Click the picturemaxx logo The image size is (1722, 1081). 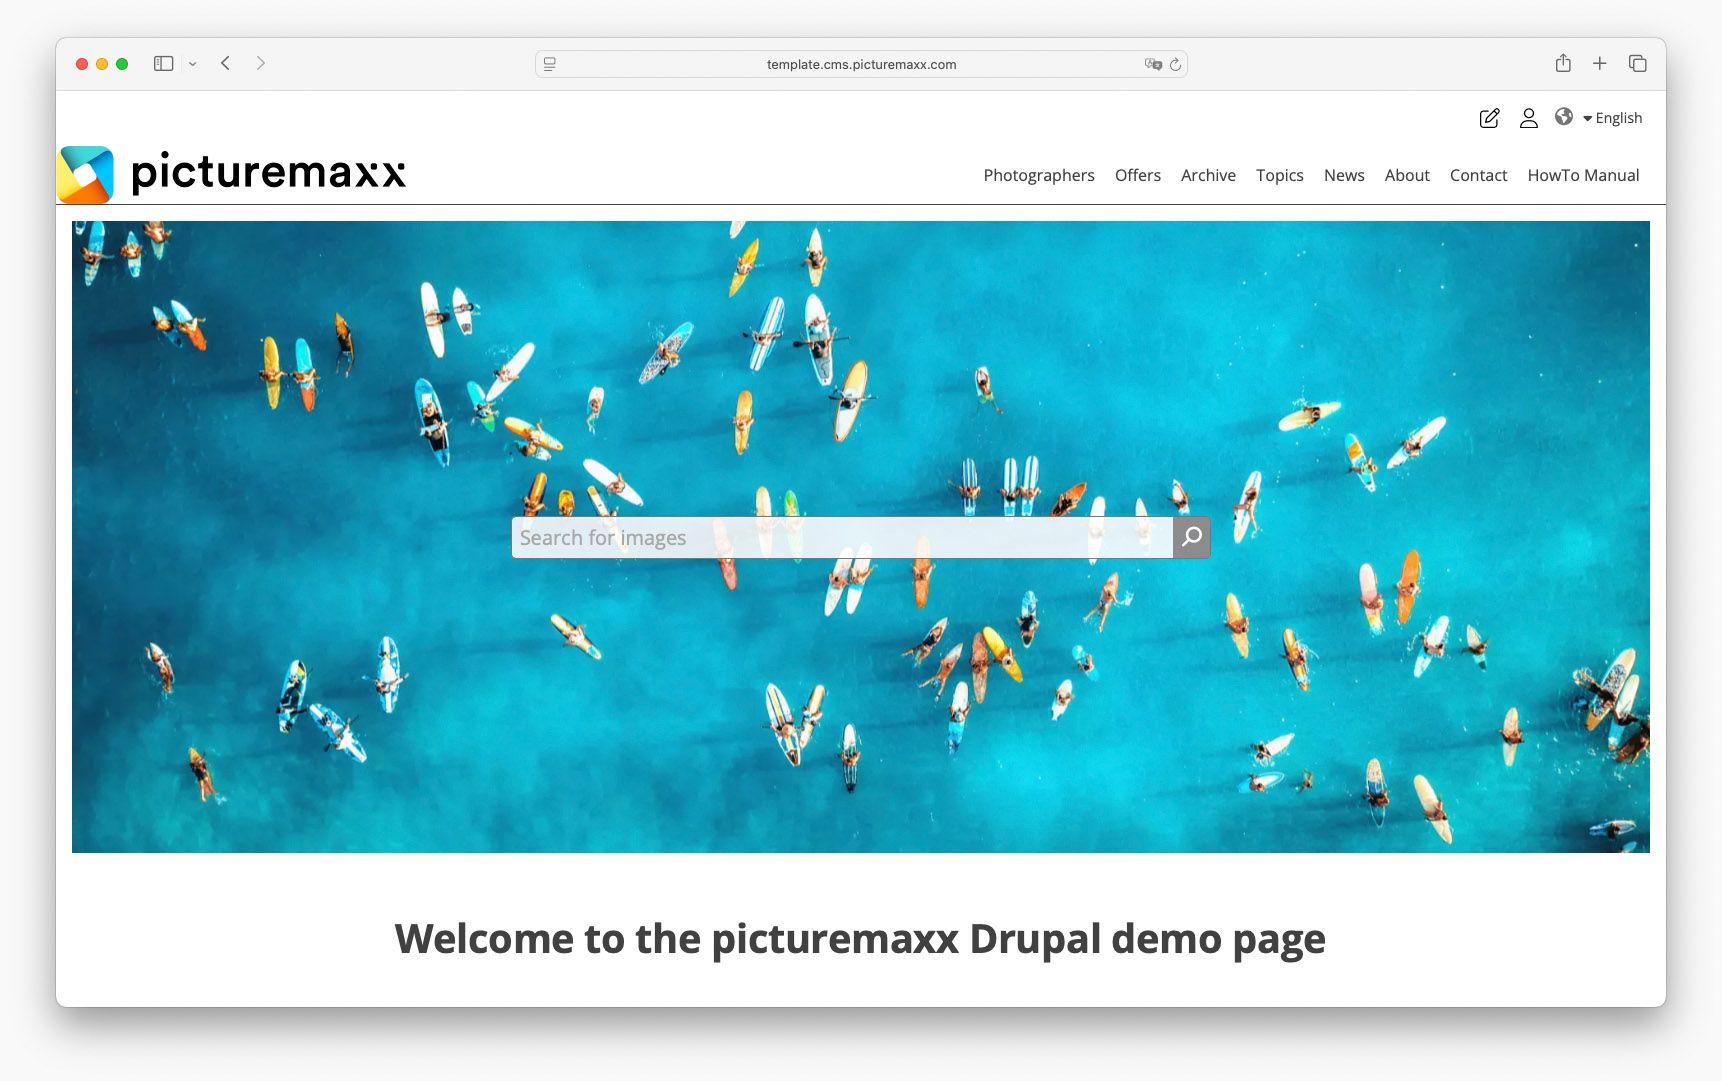click(x=232, y=172)
